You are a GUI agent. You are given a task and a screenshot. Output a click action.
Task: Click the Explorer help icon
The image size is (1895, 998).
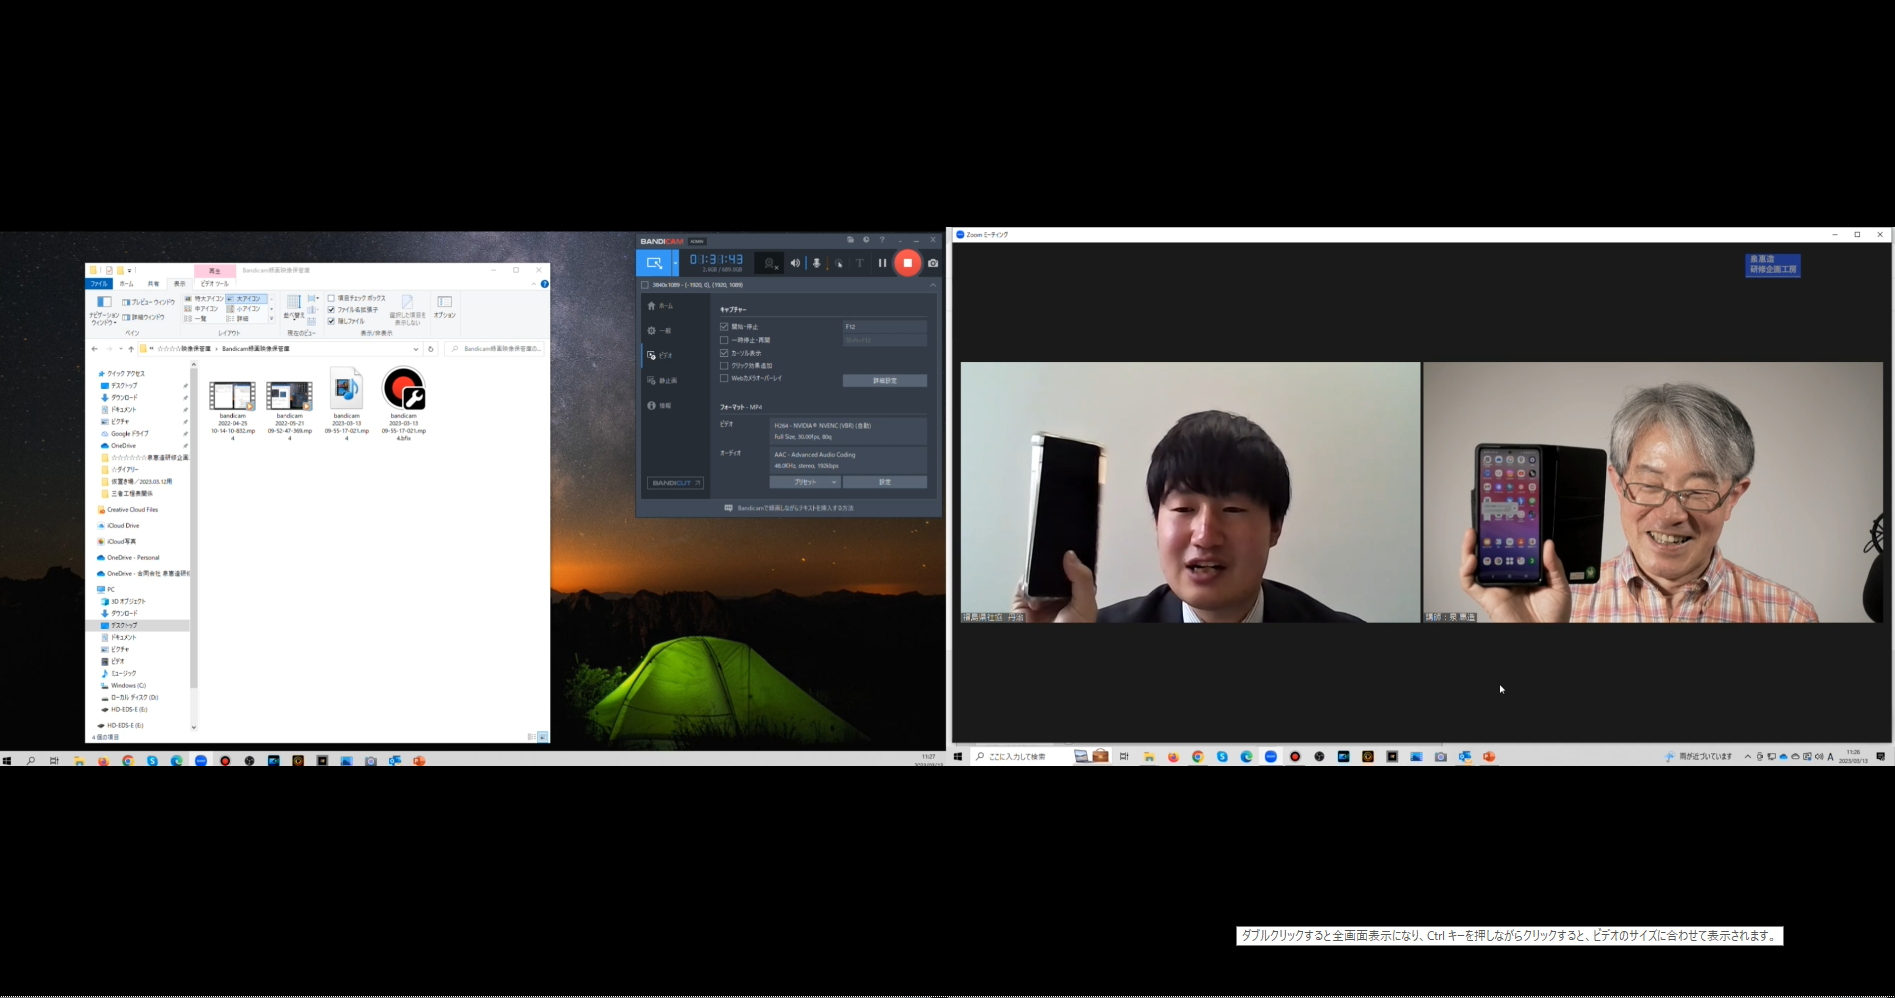tap(545, 284)
